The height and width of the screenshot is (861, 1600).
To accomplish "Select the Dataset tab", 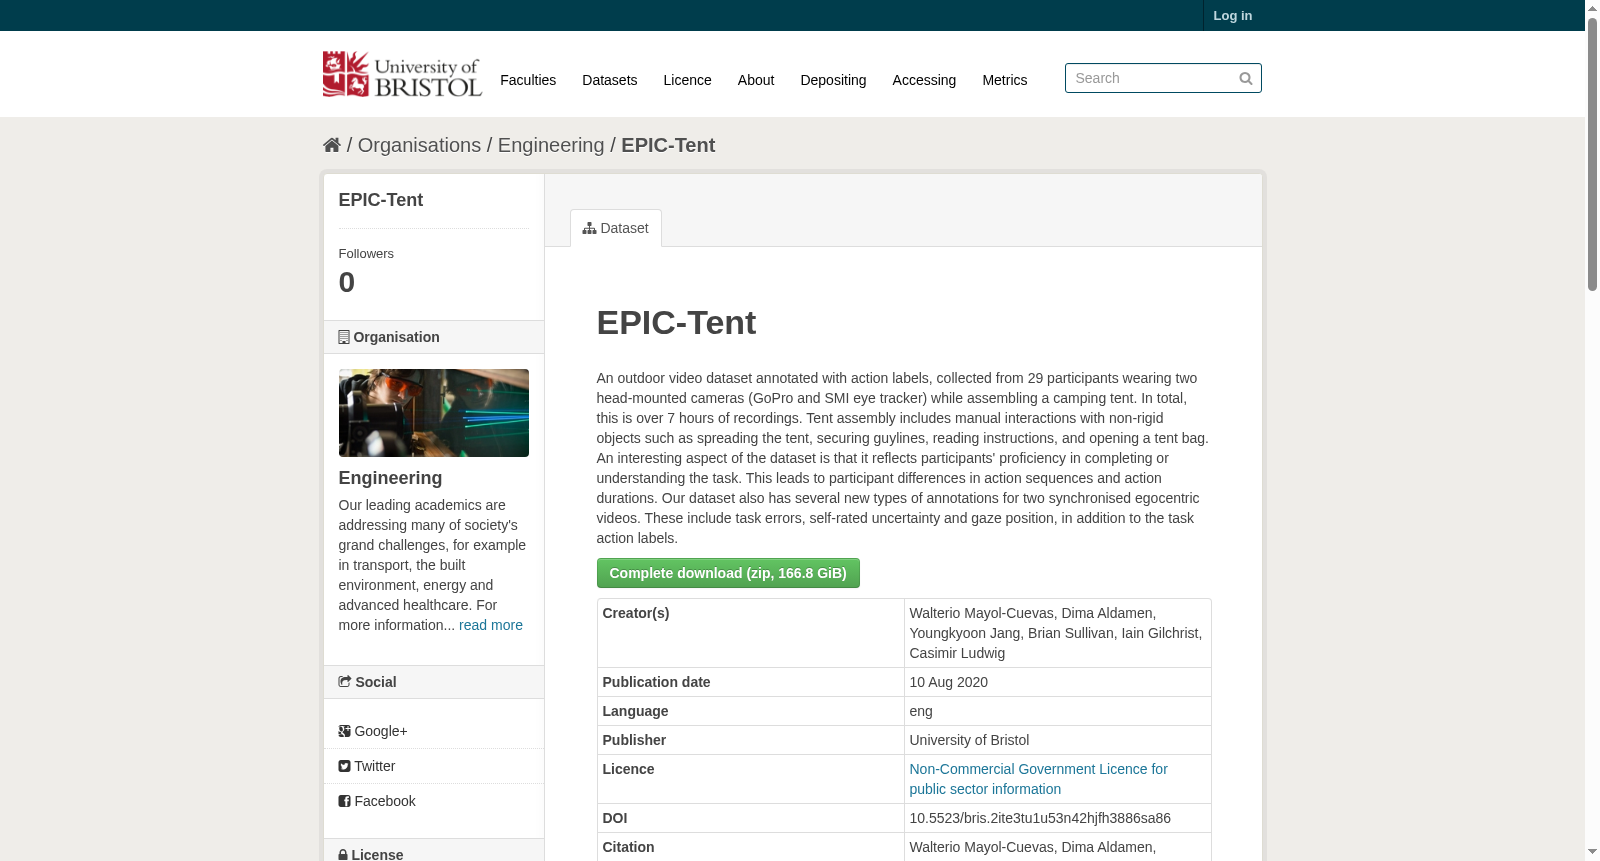I will [x=616, y=228].
